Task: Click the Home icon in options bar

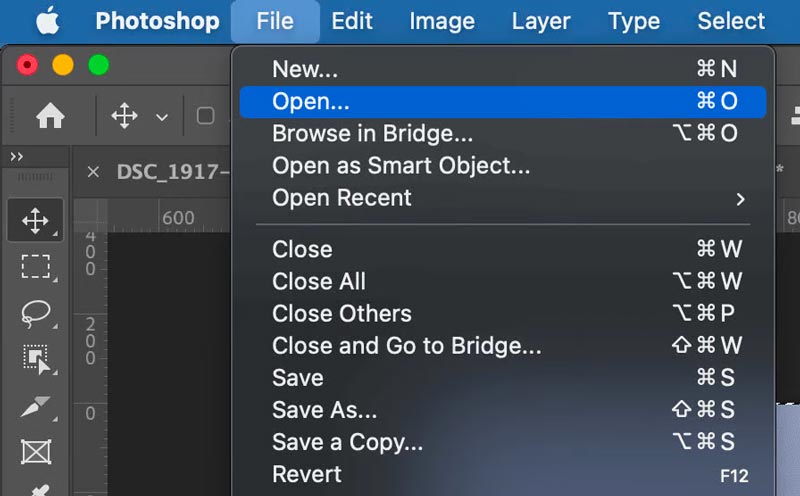Action: coord(50,116)
